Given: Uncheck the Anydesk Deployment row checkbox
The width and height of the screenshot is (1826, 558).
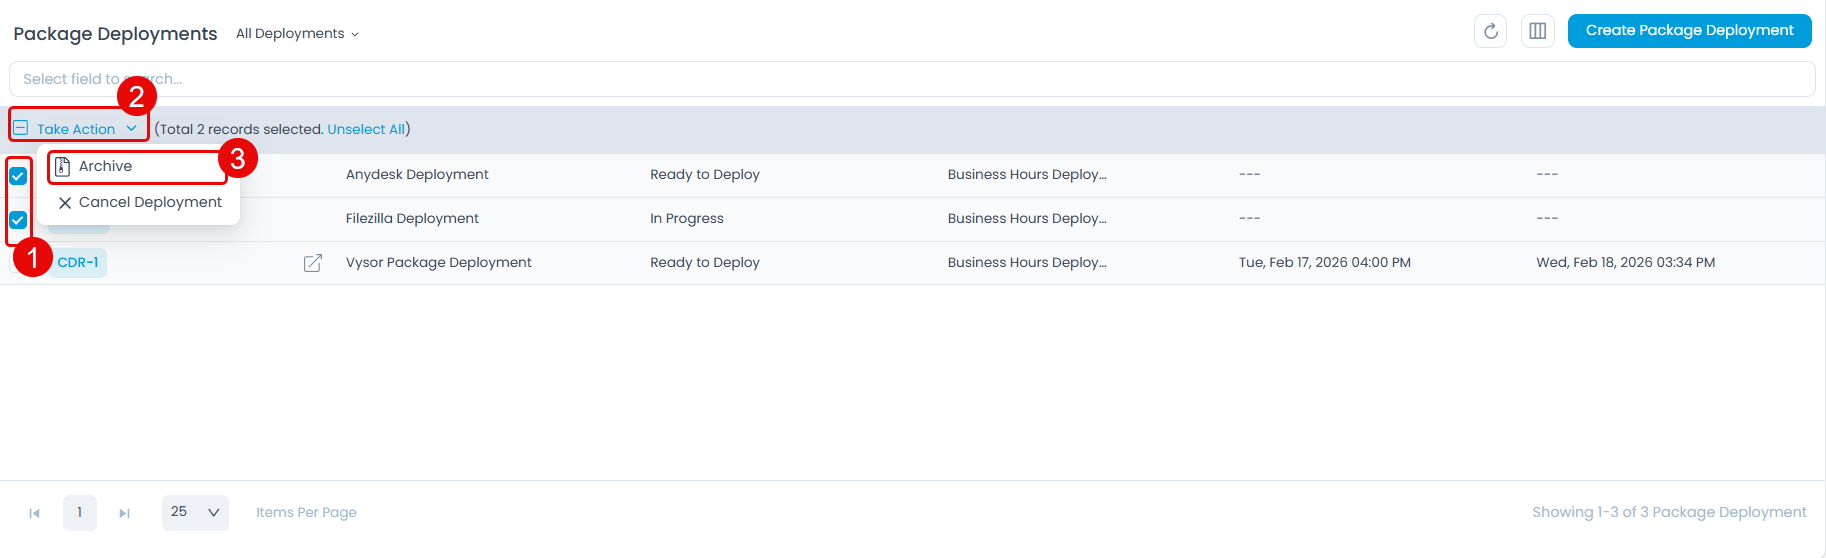Looking at the screenshot, I should tap(18, 176).
